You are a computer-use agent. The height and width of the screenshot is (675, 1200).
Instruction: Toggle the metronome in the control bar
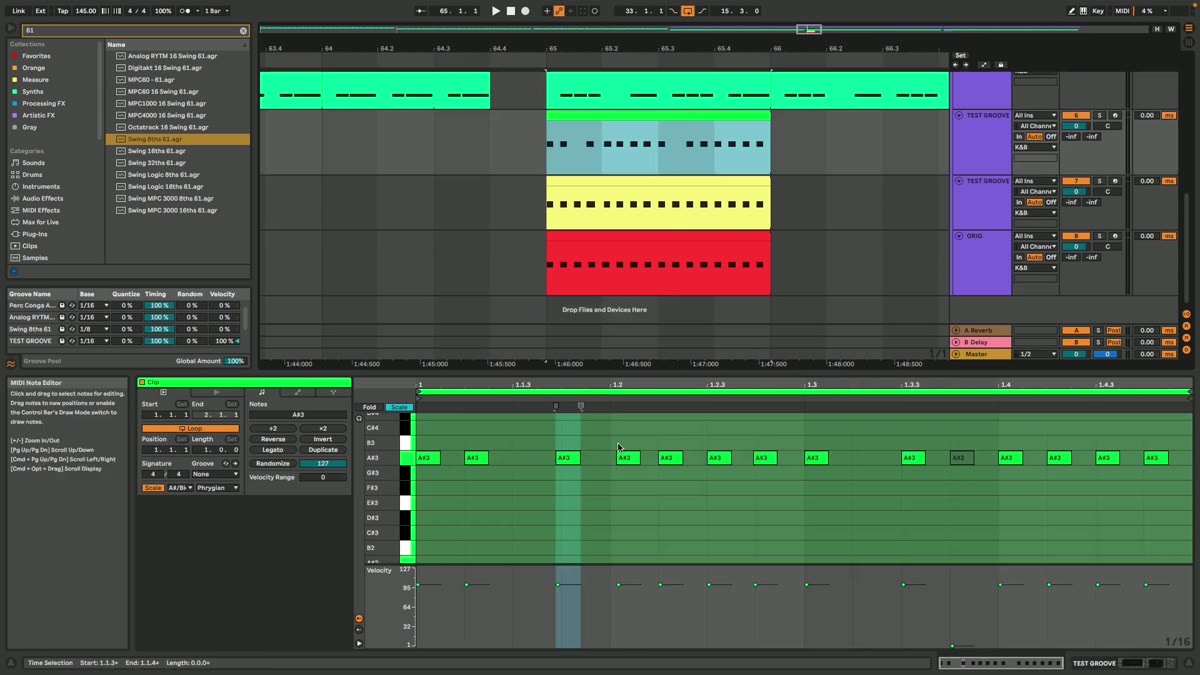coord(187,11)
